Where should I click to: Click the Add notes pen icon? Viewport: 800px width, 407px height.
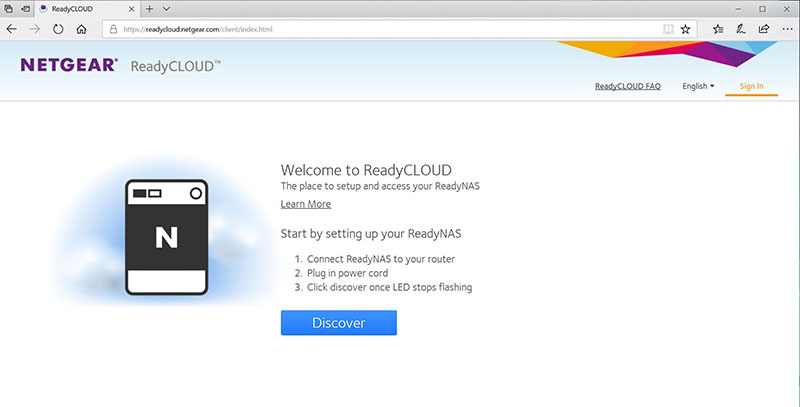click(741, 30)
